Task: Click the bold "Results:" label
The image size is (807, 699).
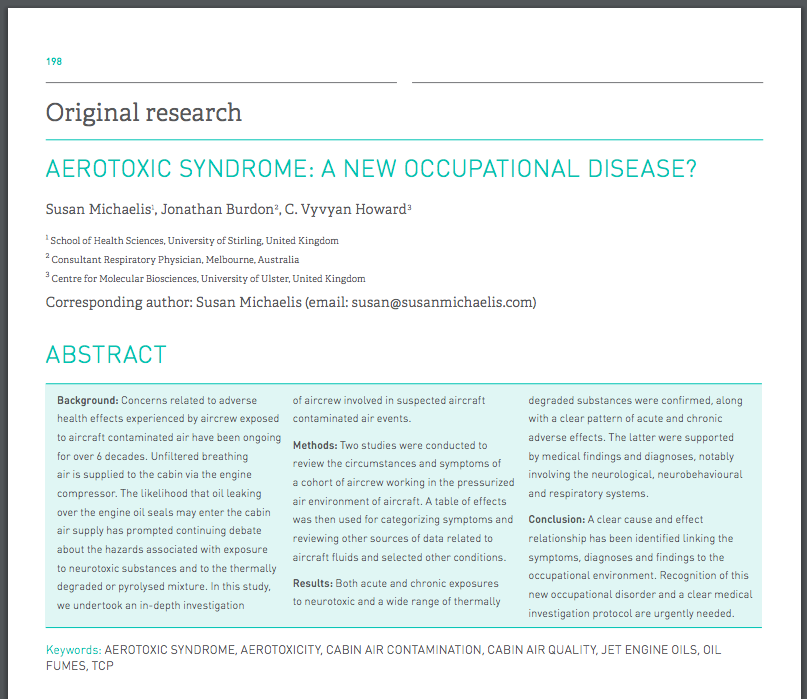Action: (314, 583)
